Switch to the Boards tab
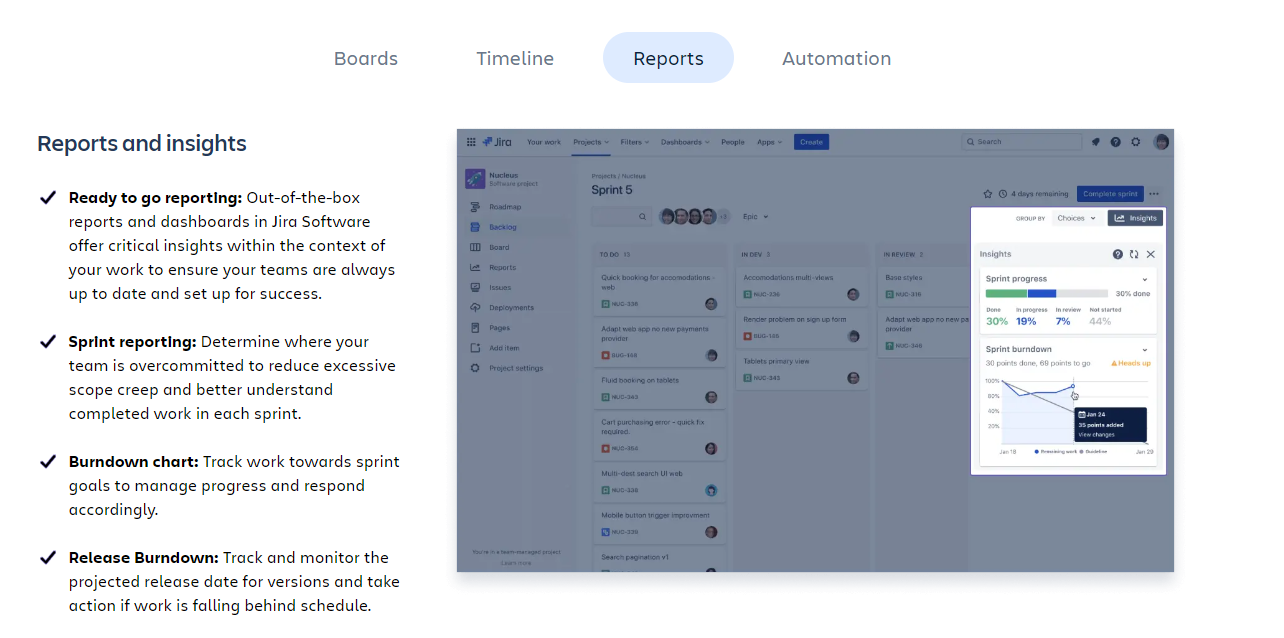This screenshot has height=638, width=1284. (x=366, y=58)
